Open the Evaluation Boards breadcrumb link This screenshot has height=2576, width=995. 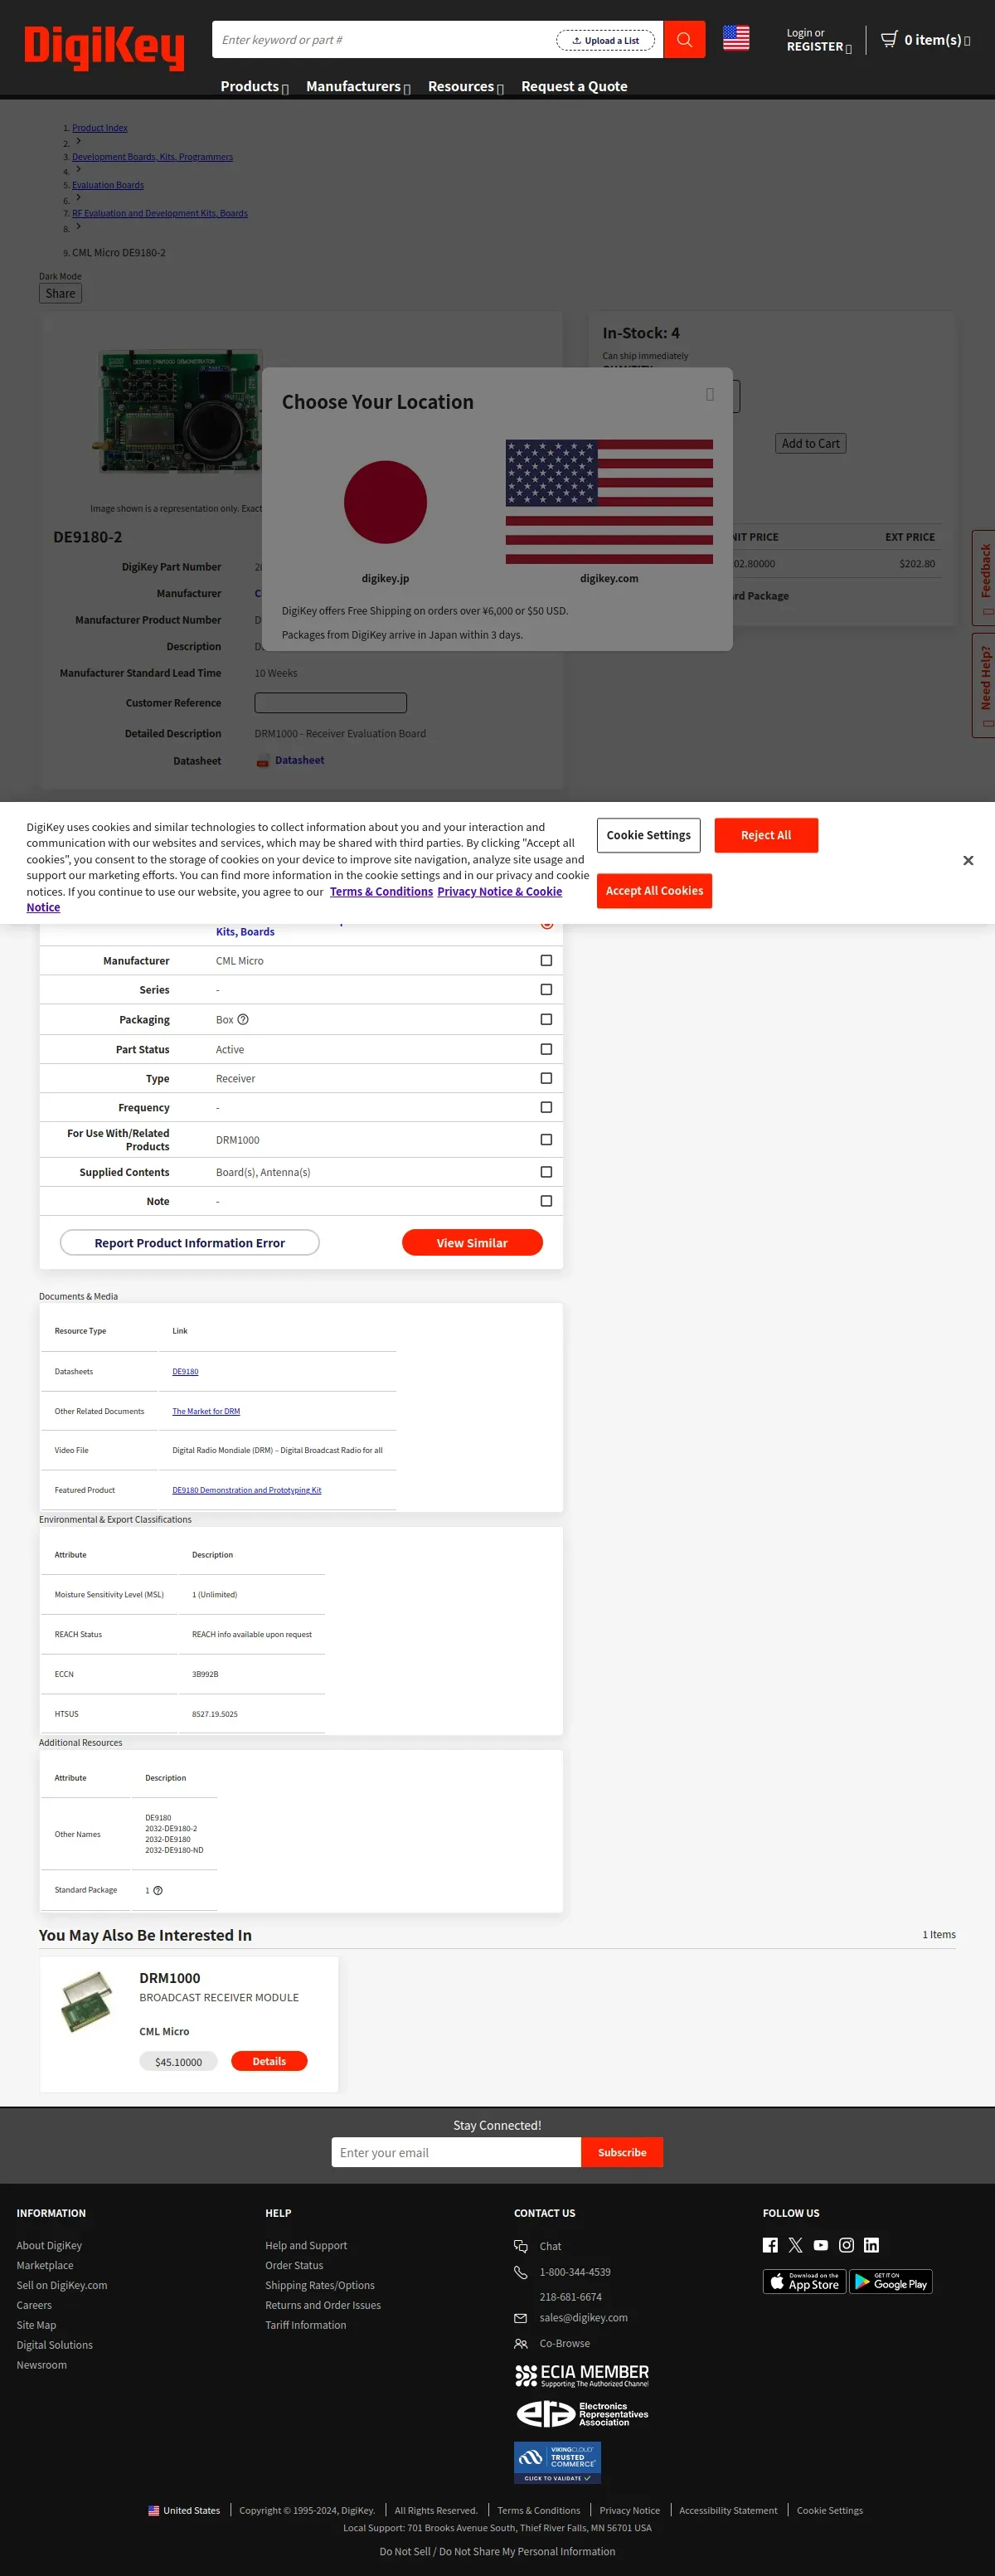click(108, 185)
